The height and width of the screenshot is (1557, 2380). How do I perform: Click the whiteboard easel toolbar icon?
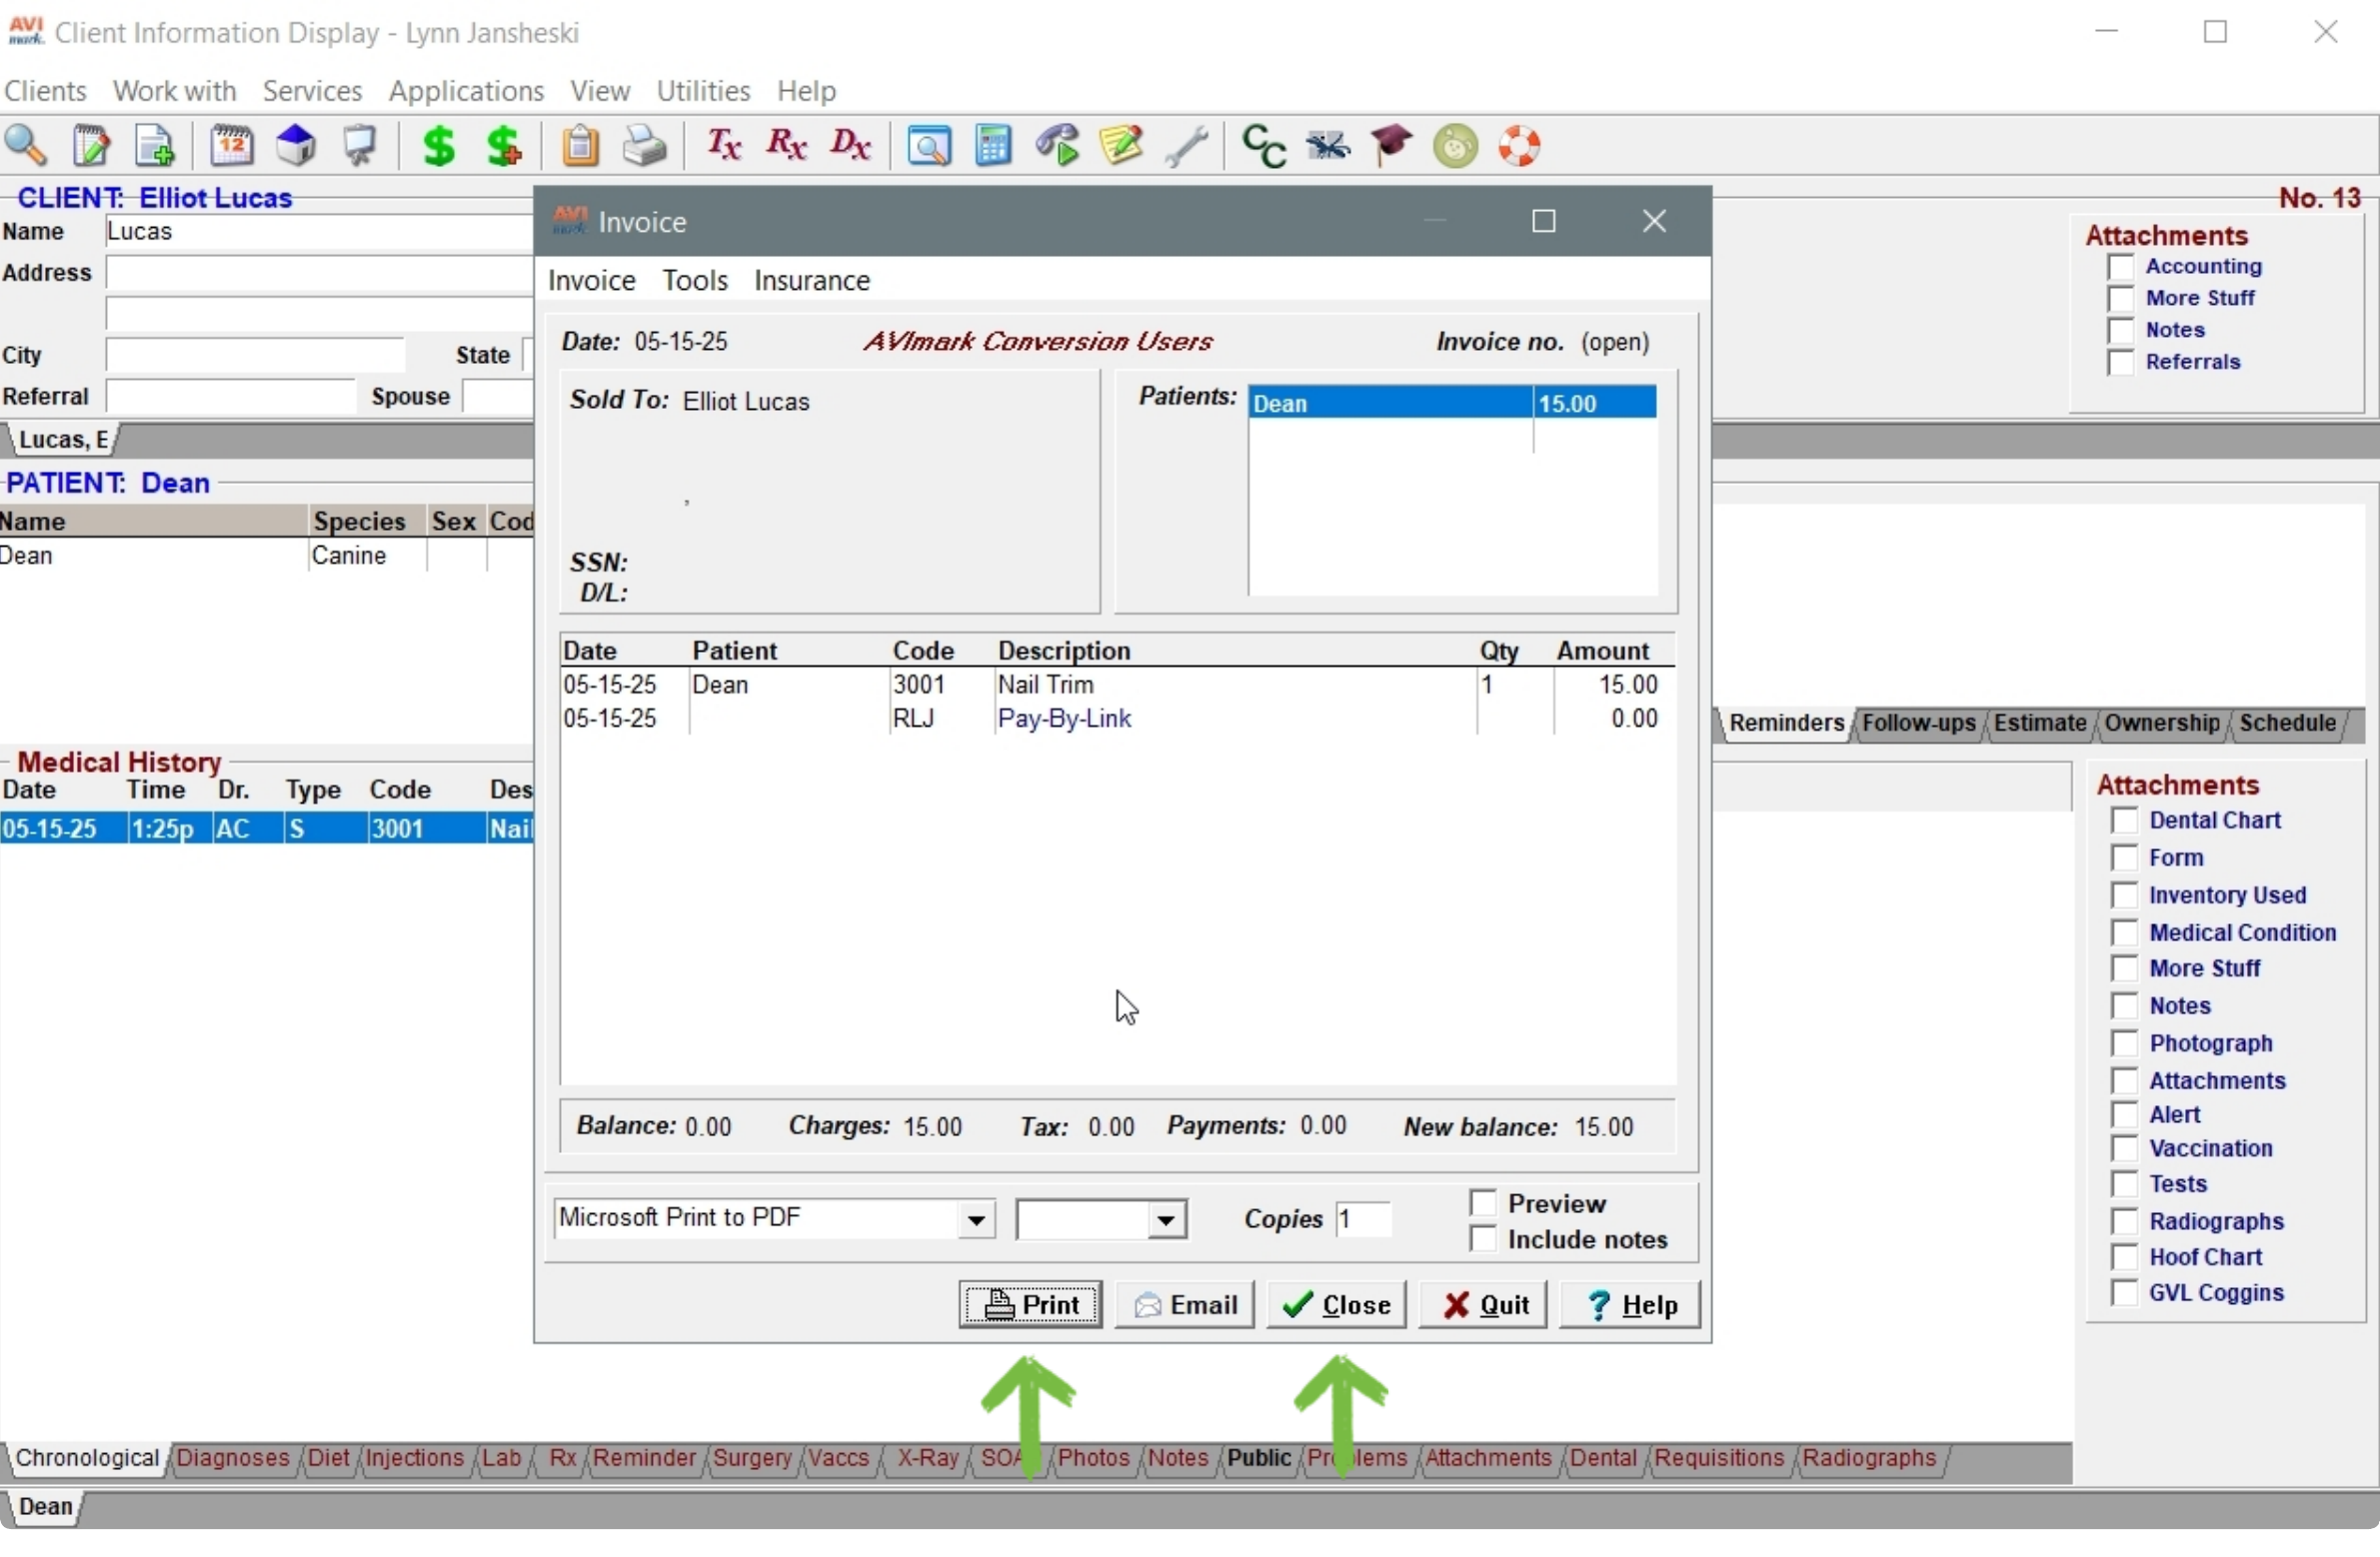point(361,147)
